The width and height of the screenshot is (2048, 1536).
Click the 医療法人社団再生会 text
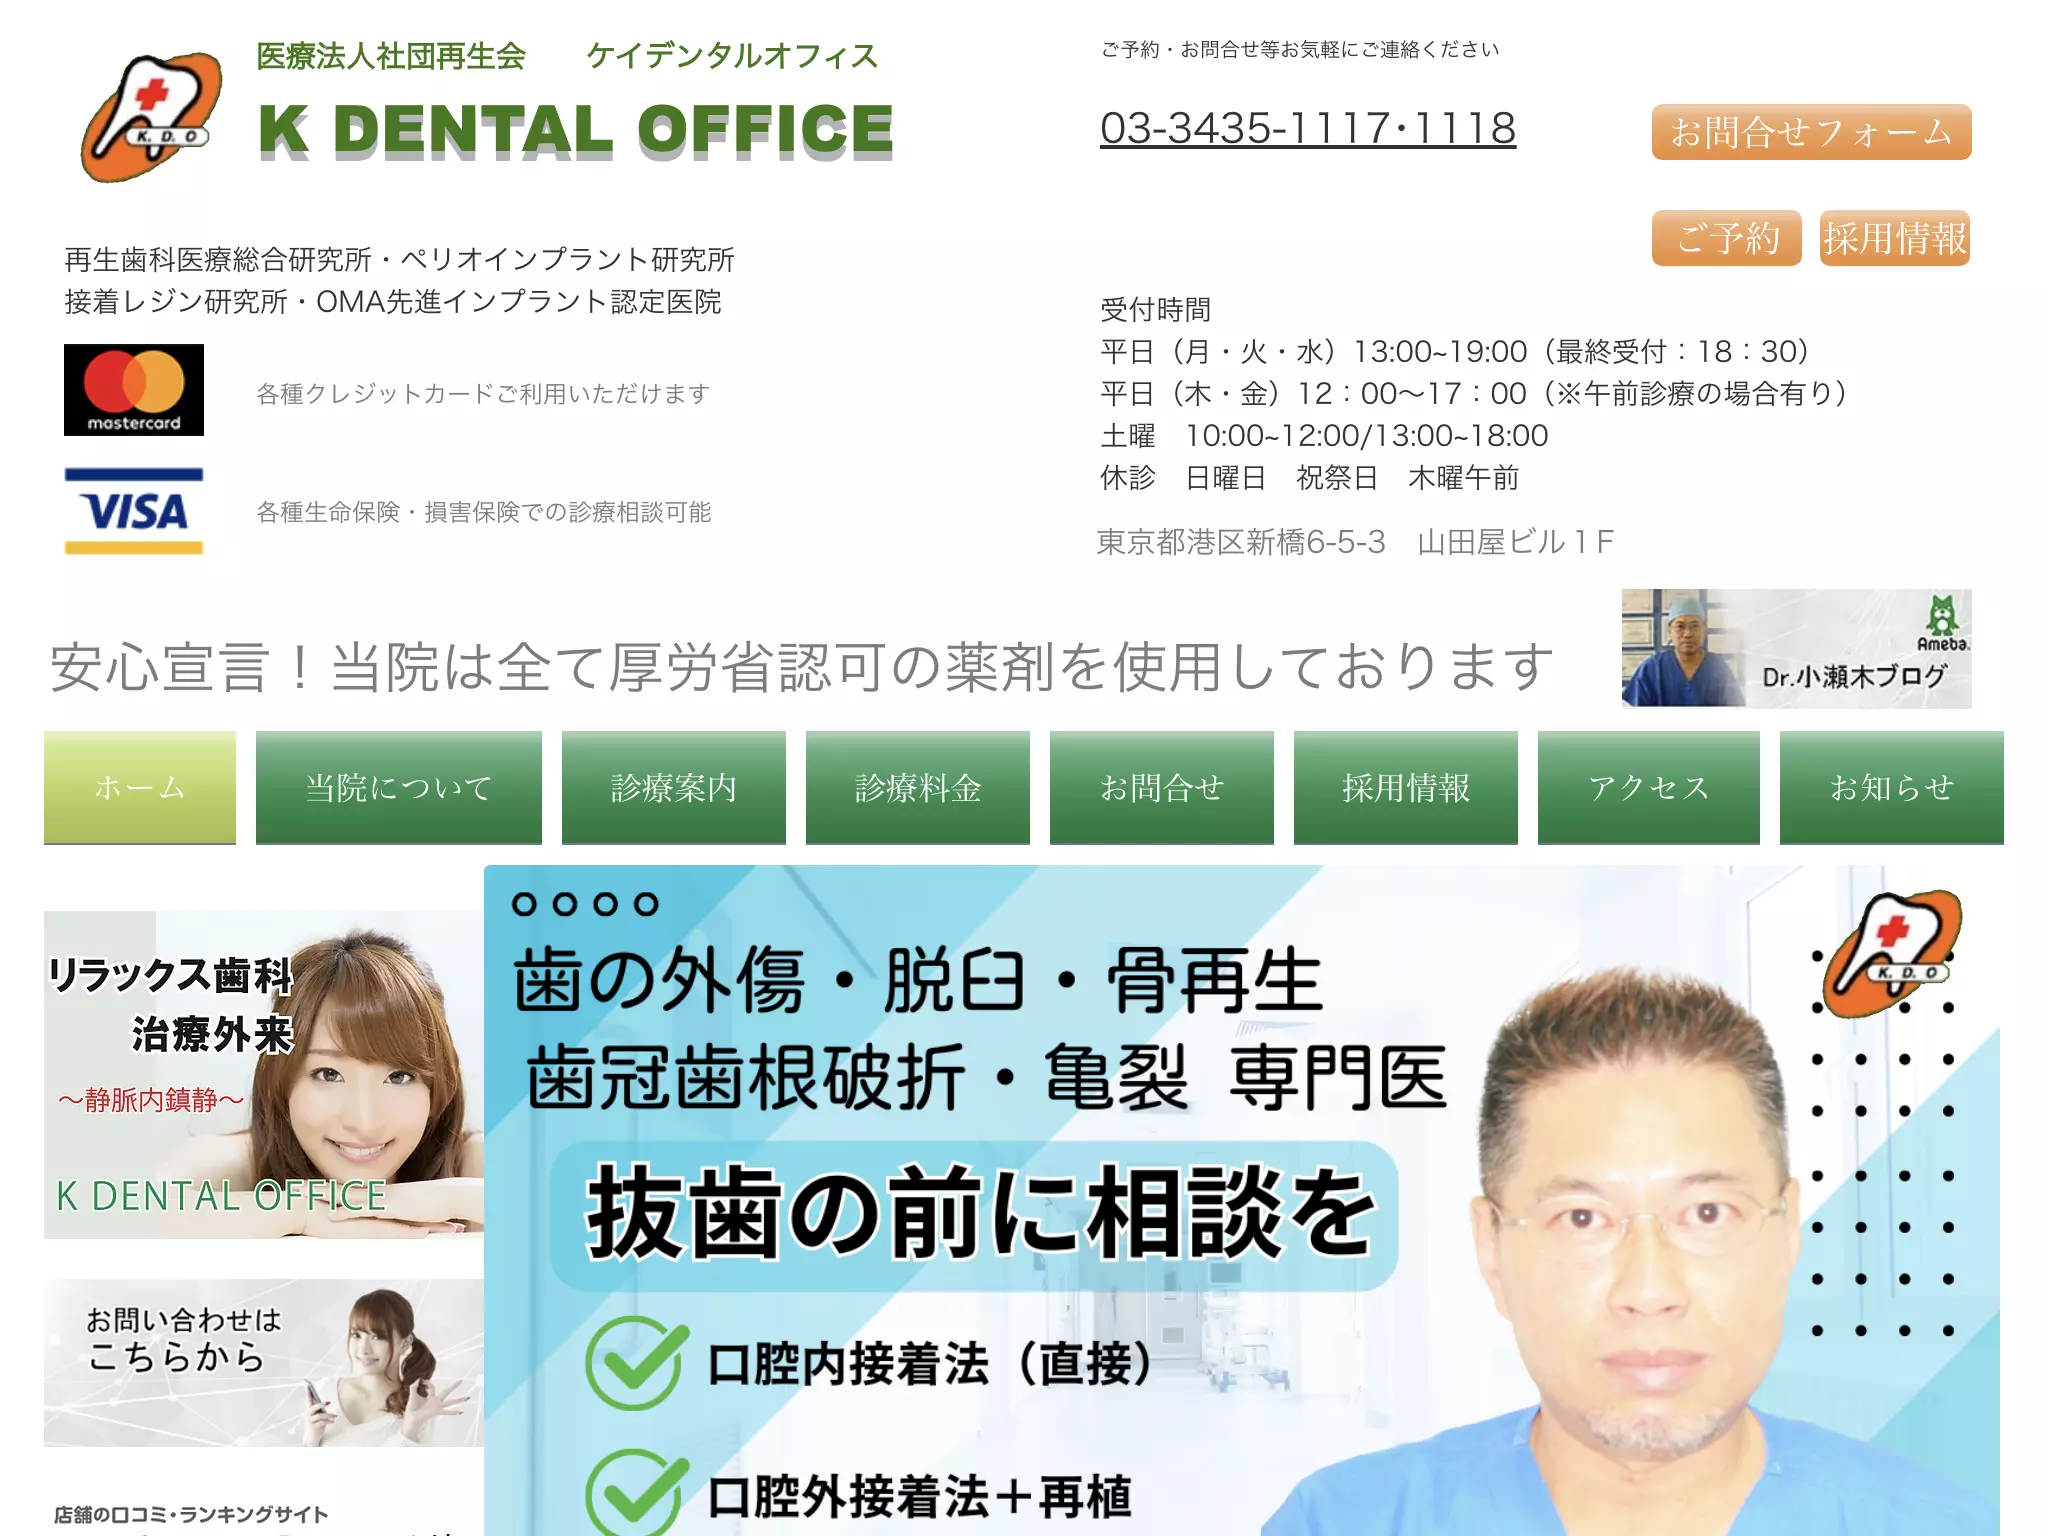pos(391,56)
